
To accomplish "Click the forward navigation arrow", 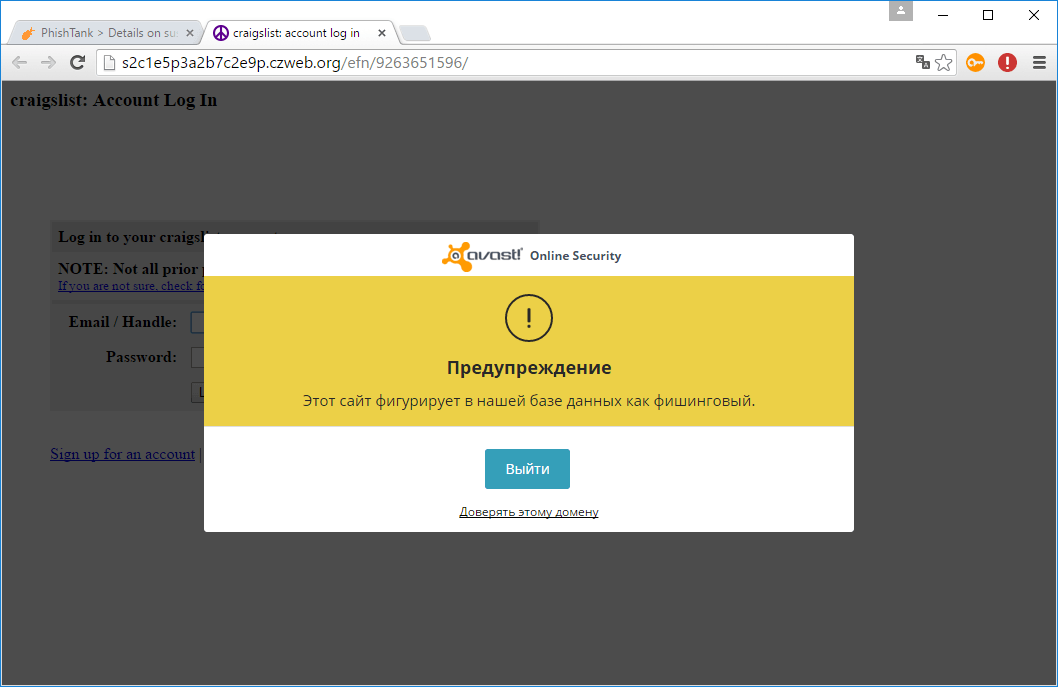I will (x=48, y=61).
